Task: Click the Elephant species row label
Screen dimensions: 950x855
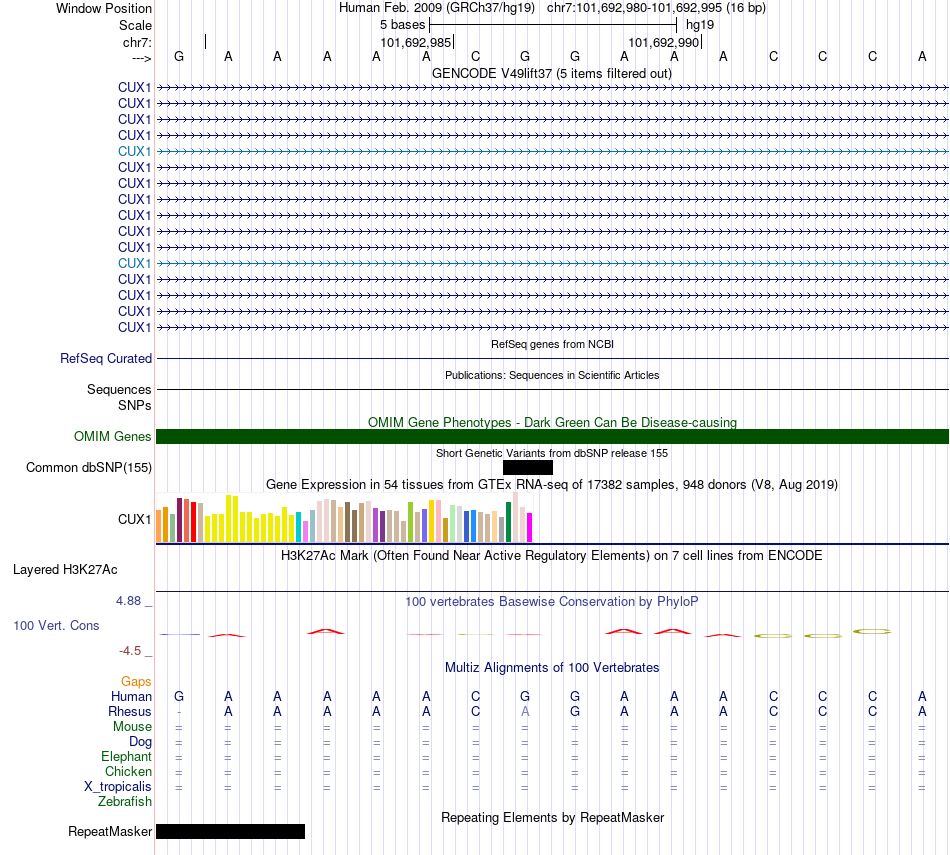Action: coord(126,756)
